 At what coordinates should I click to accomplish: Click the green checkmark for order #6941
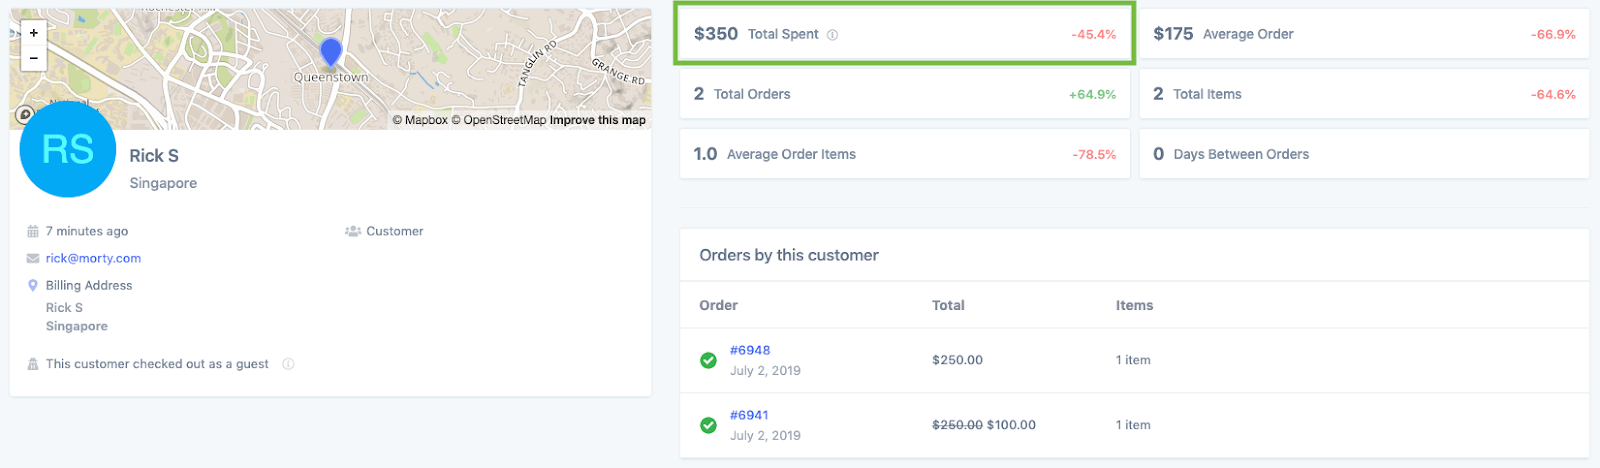(x=708, y=425)
